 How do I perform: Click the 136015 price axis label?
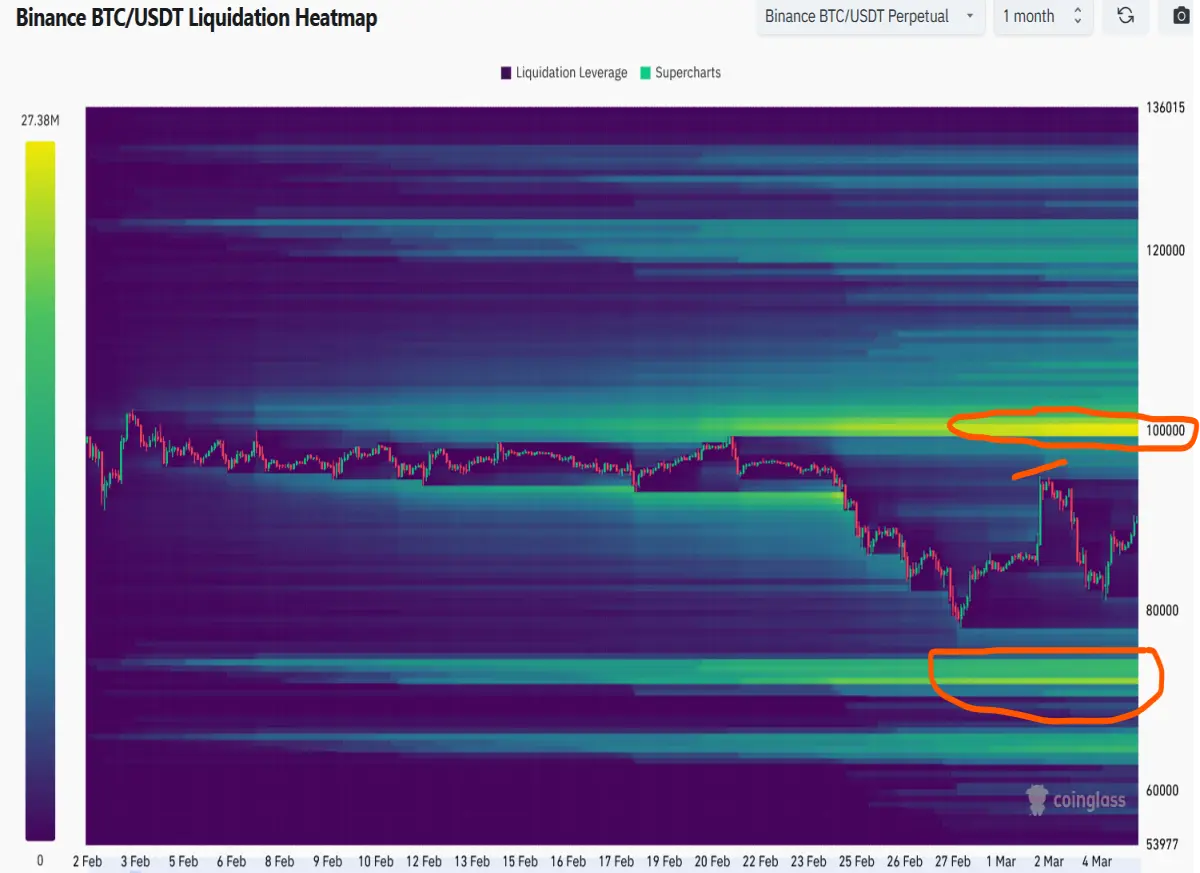[1165, 108]
